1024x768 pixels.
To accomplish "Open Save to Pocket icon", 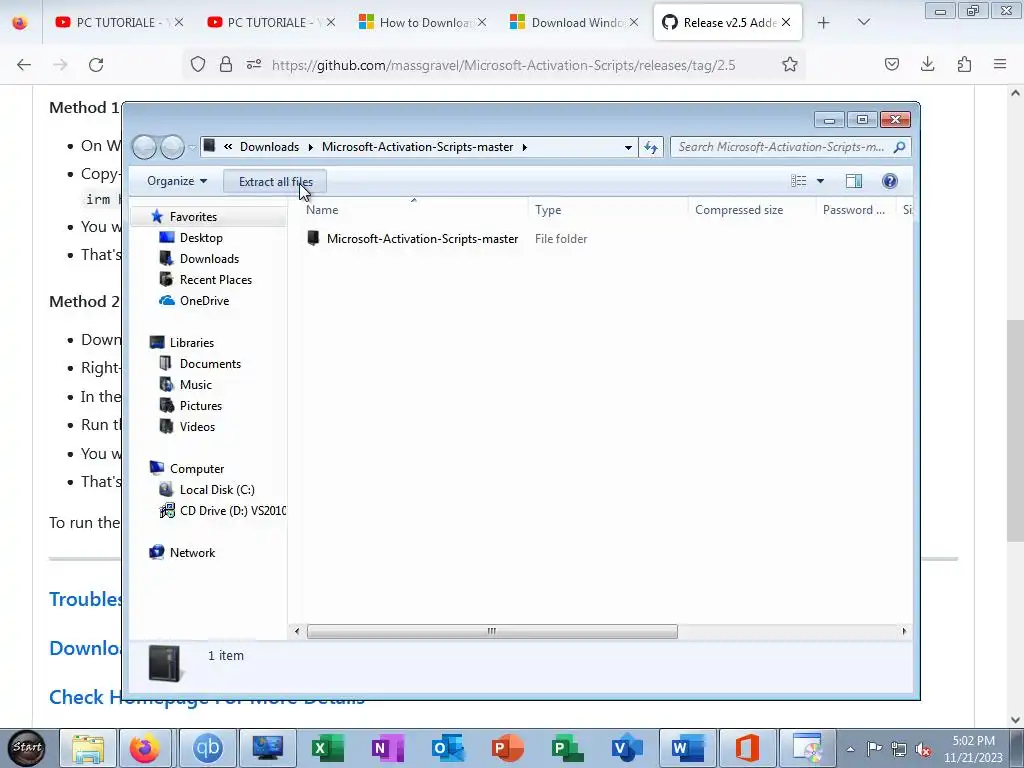I will point(891,64).
